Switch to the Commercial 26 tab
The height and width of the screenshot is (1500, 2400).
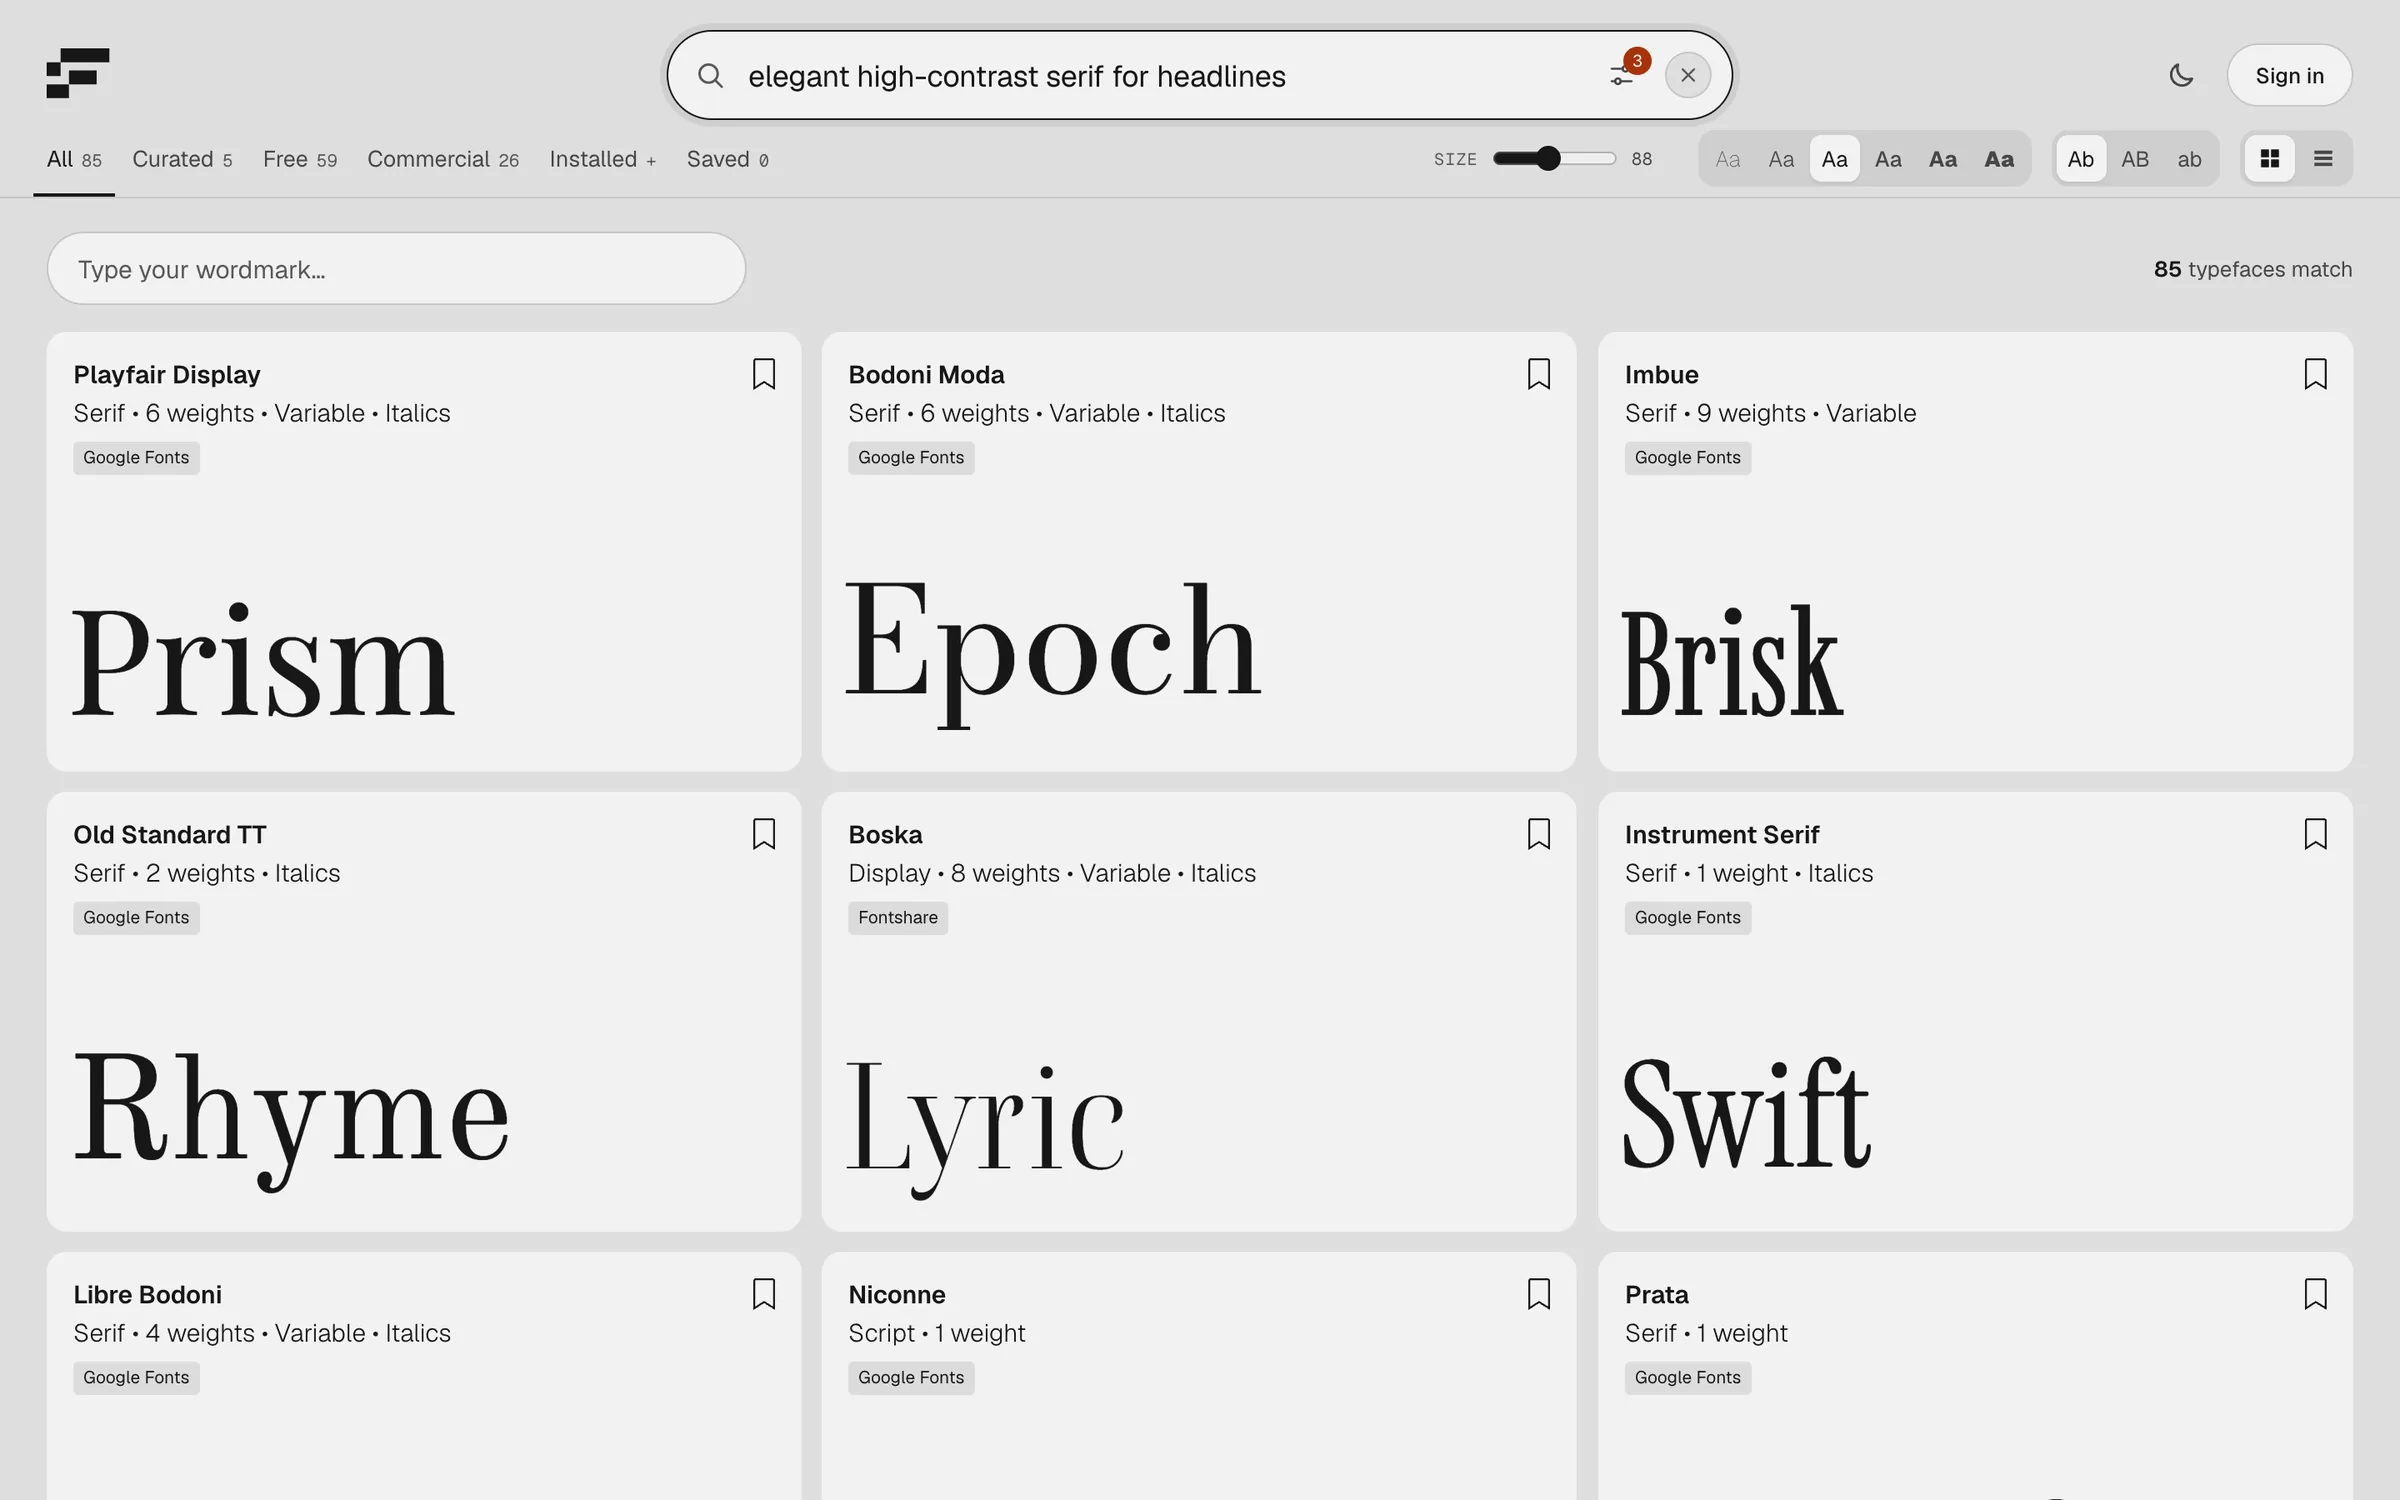point(443,159)
